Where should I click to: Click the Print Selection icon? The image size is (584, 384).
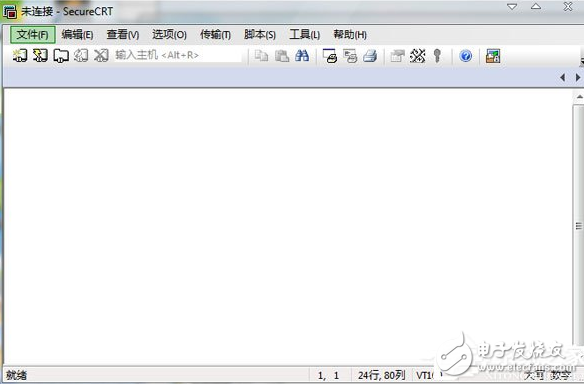[x=350, y=56]
